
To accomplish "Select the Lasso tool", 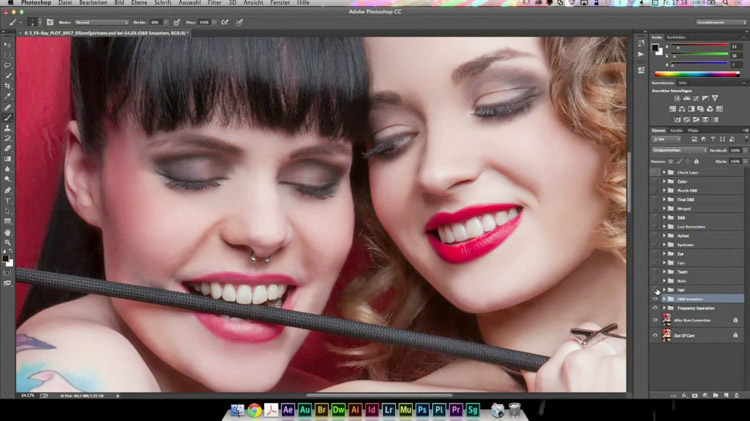I will tap(7, 65).
